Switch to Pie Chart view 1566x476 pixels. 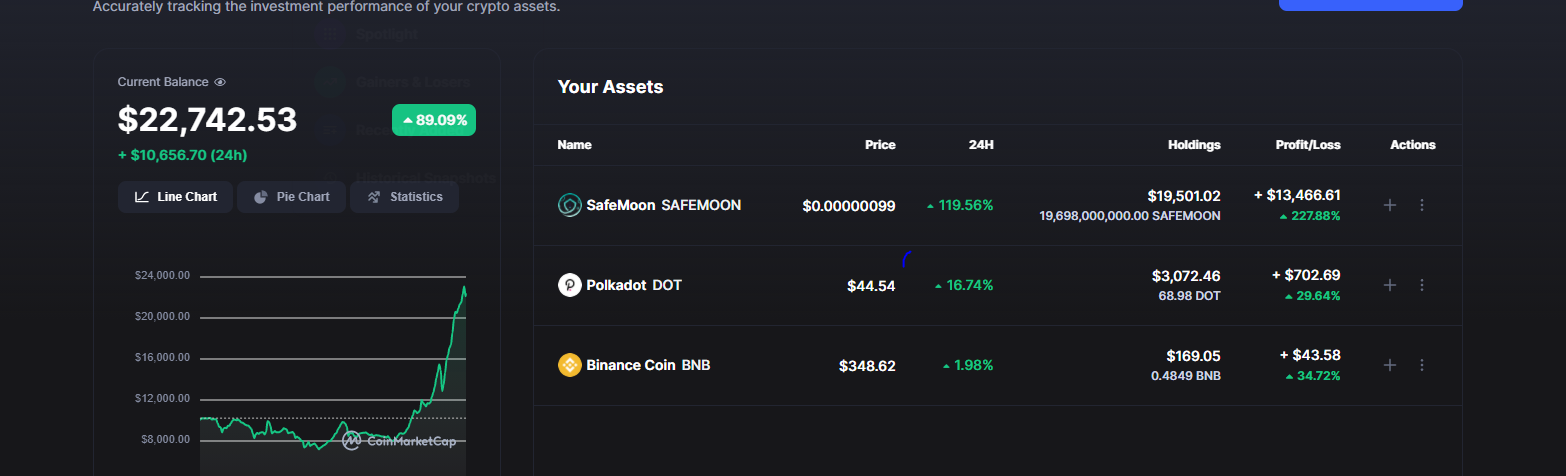click(291, 197)
